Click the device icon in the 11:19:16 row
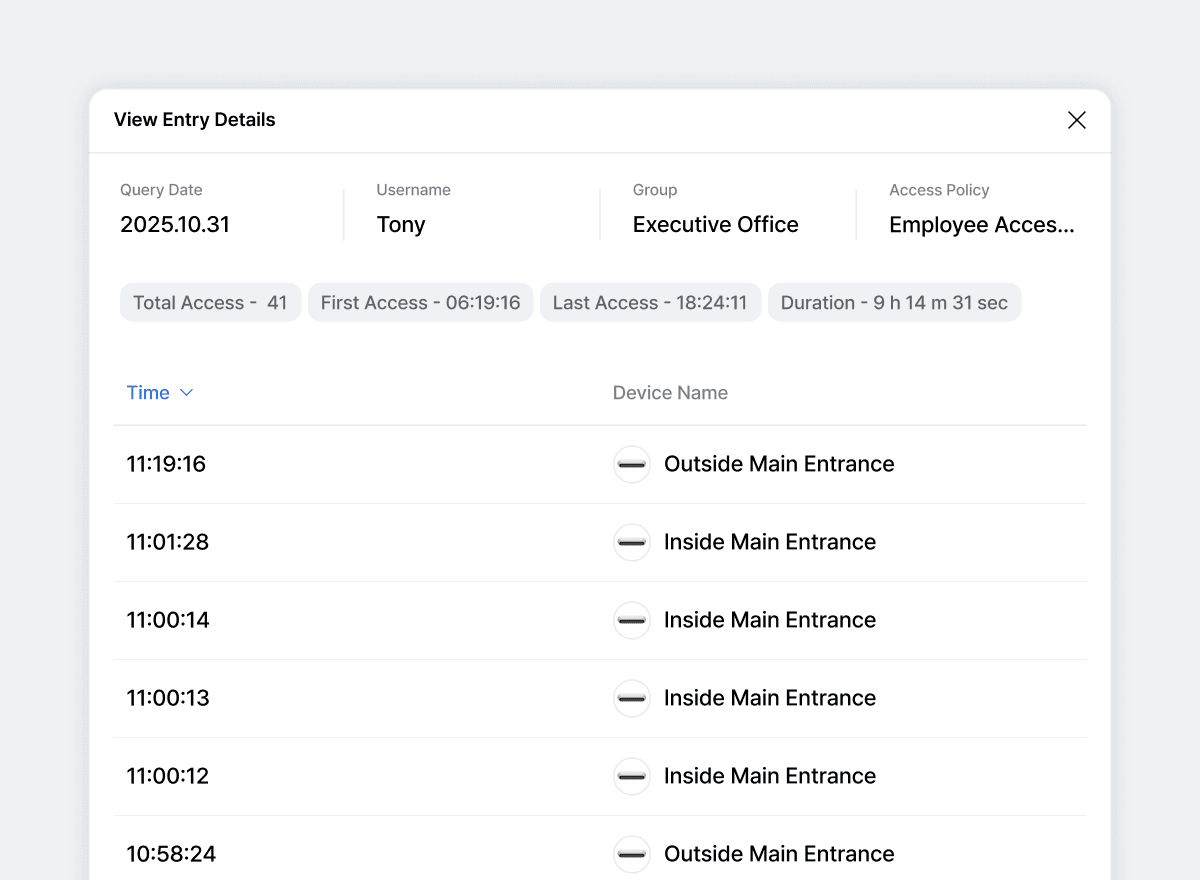The width and height of the screenshot is (1200, 880). click(x=631, y=464)
